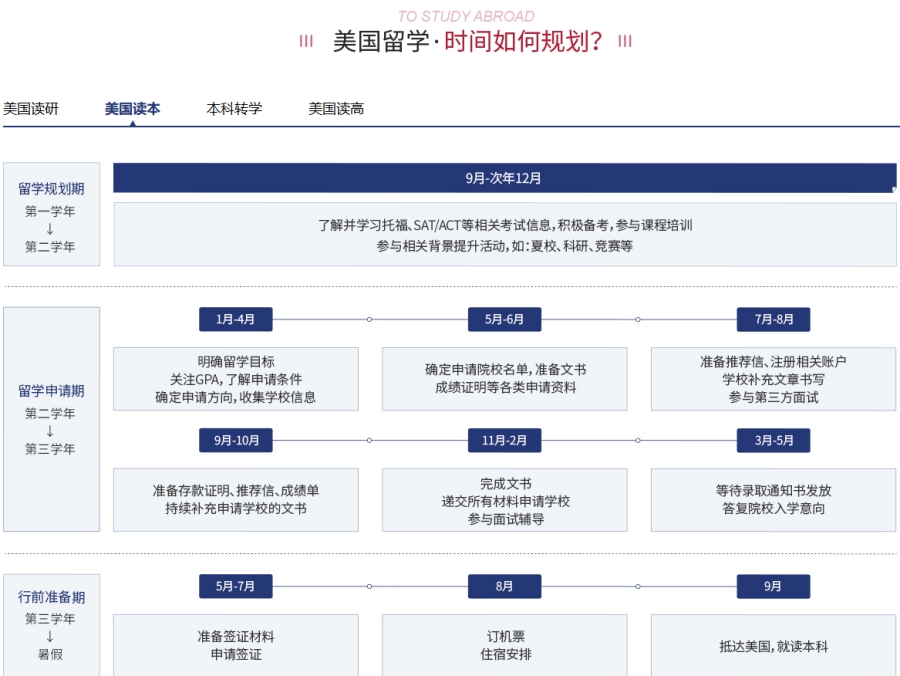The image size is (900, 676).
Task: Click the 1月-4月 timeline marker
Action: pos(236,320)
